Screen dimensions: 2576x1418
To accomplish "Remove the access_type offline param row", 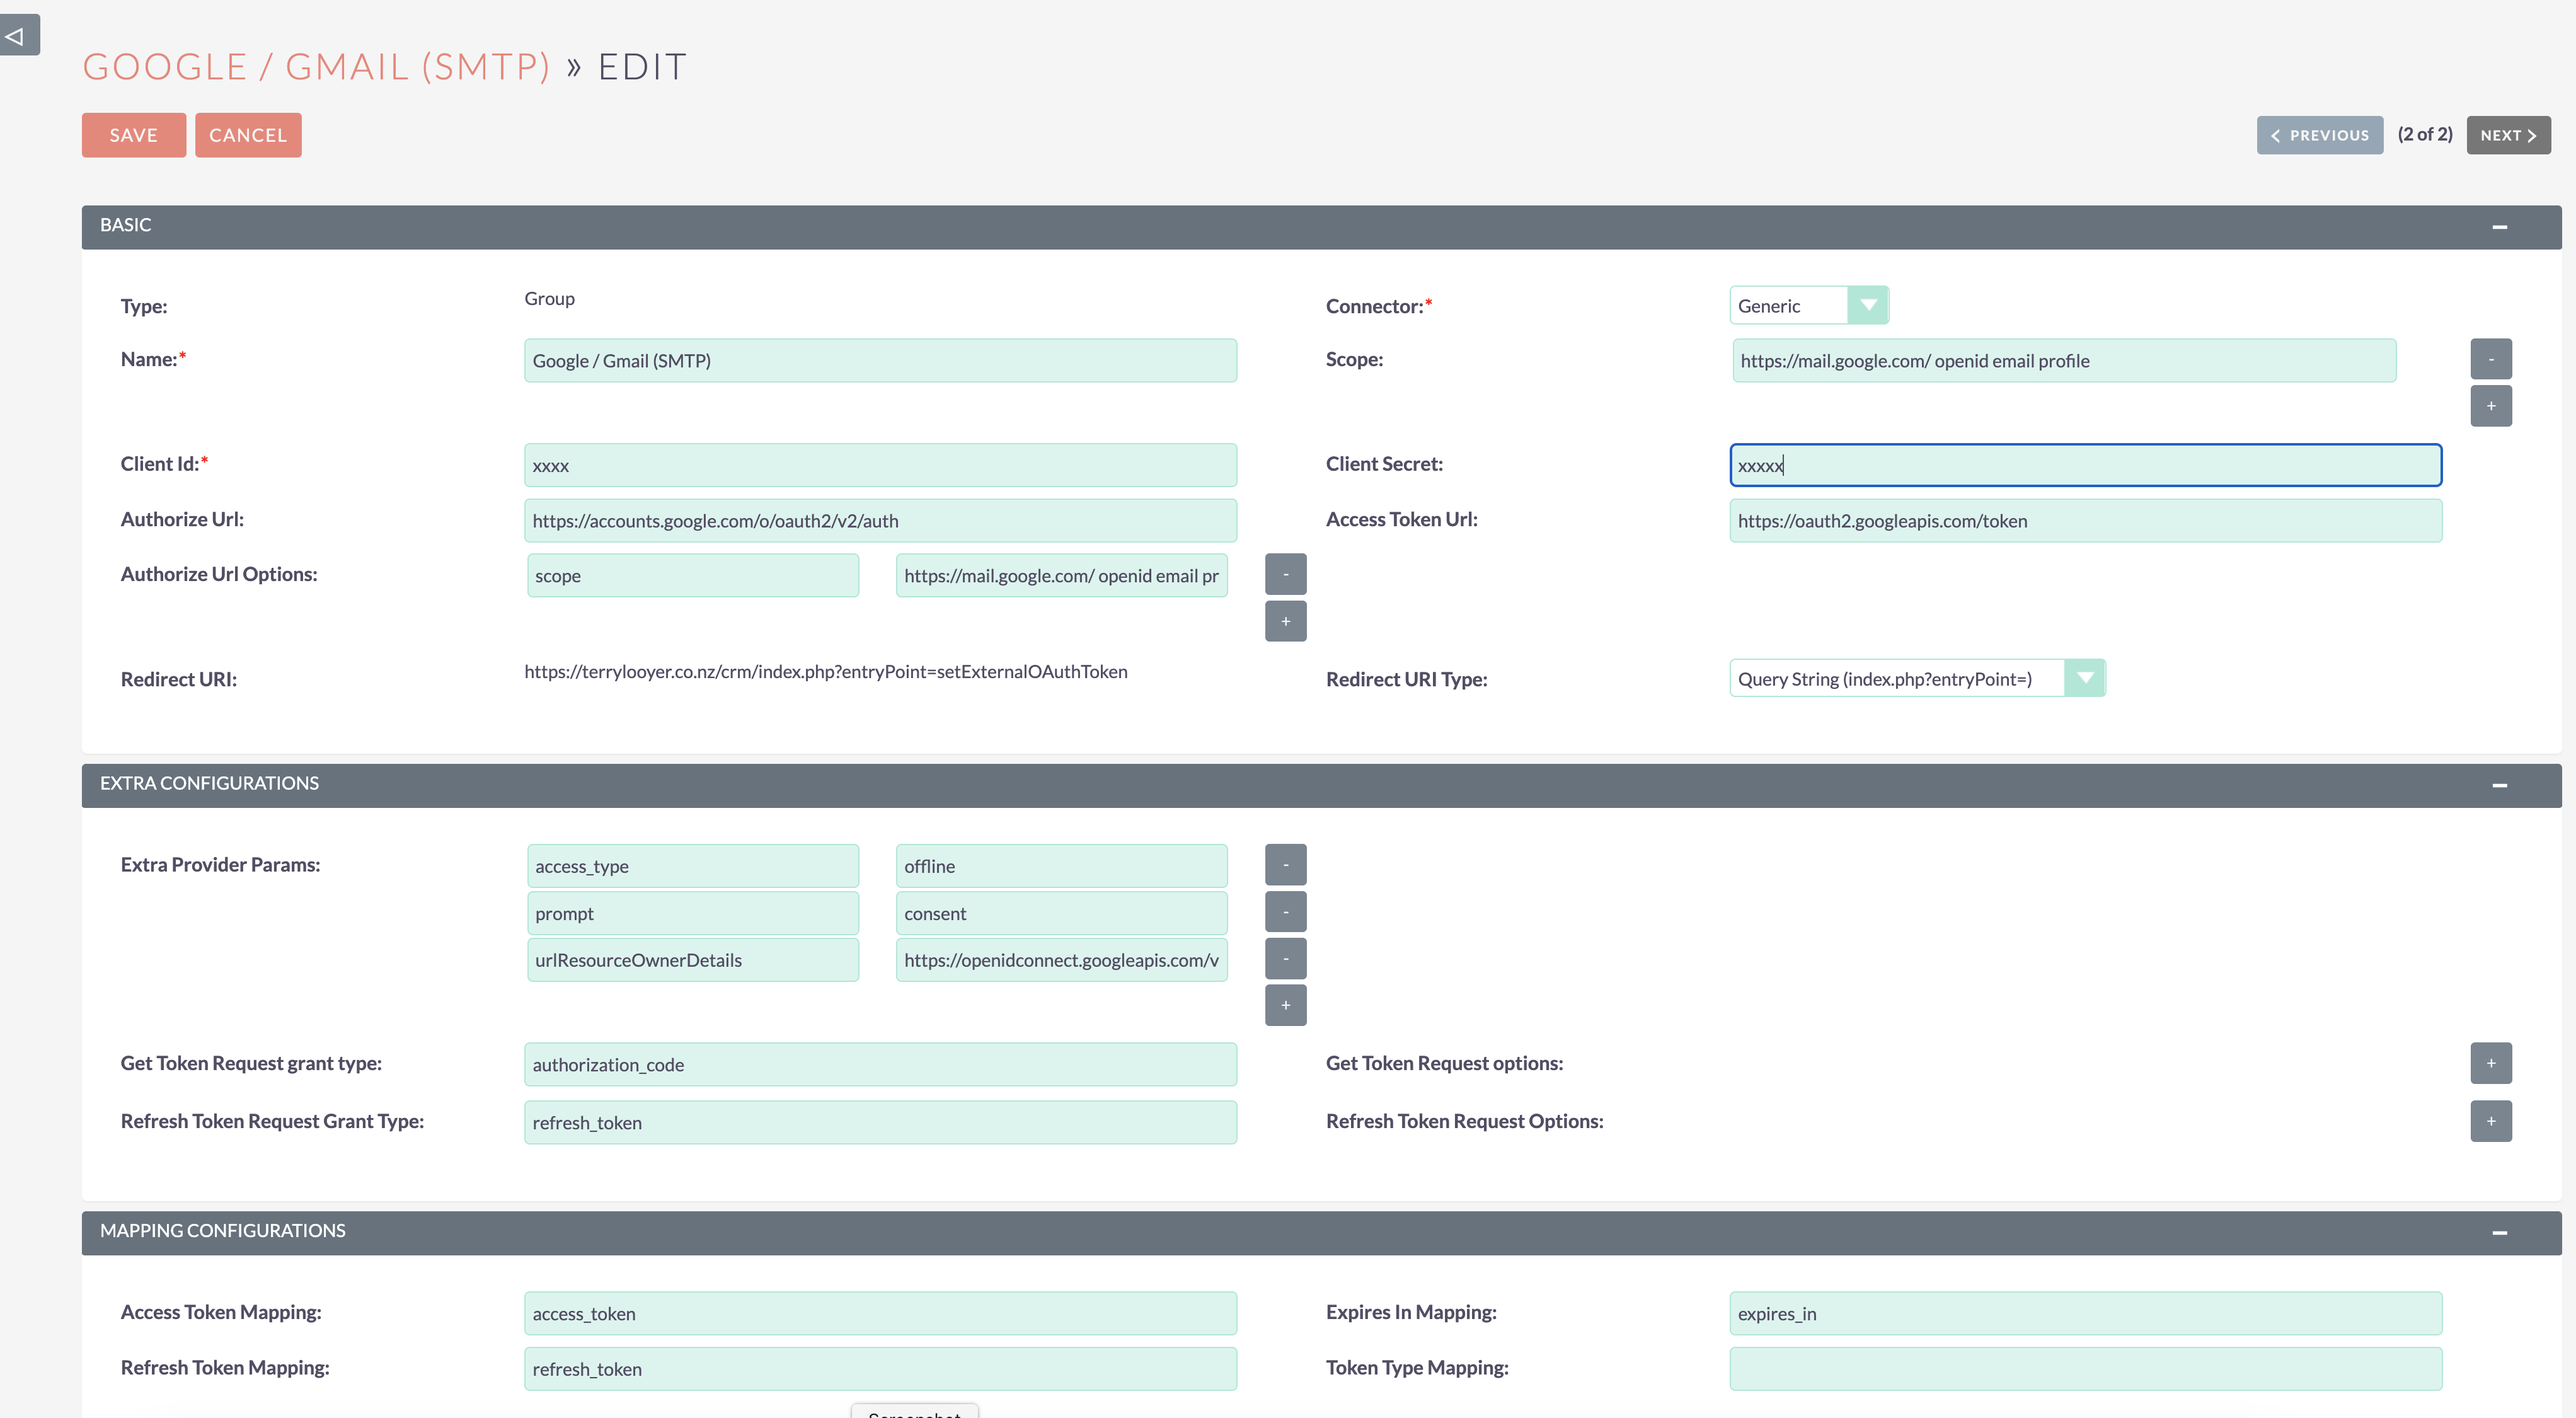I will 1285,865.
